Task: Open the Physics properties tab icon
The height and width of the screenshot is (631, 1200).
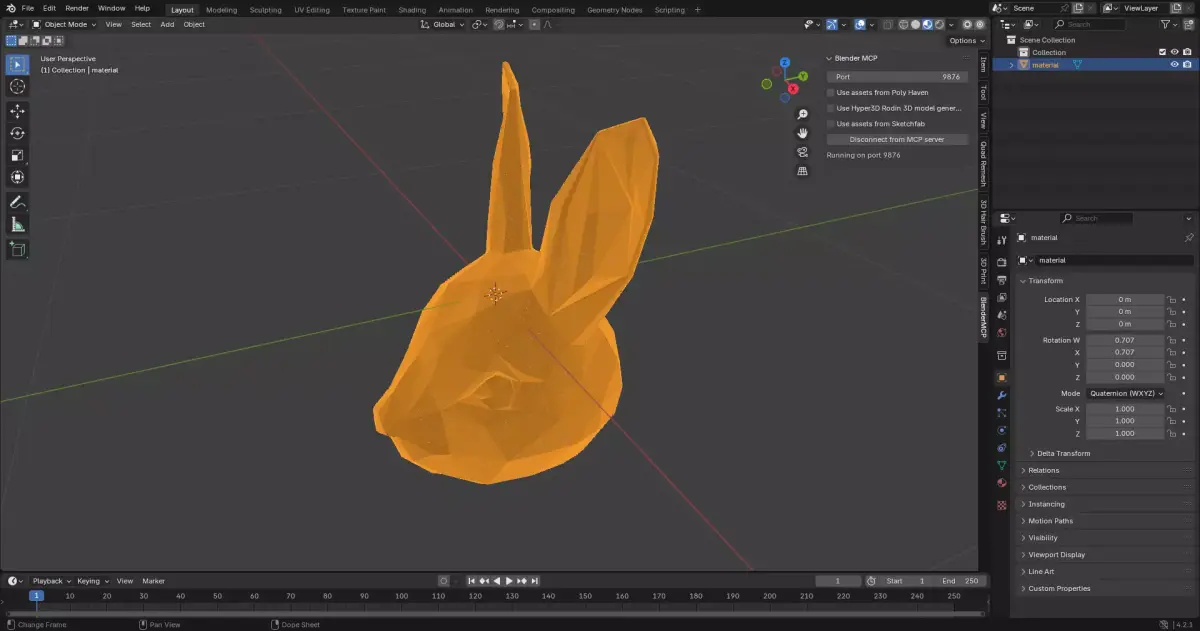Action: [x=1002, y=431]
